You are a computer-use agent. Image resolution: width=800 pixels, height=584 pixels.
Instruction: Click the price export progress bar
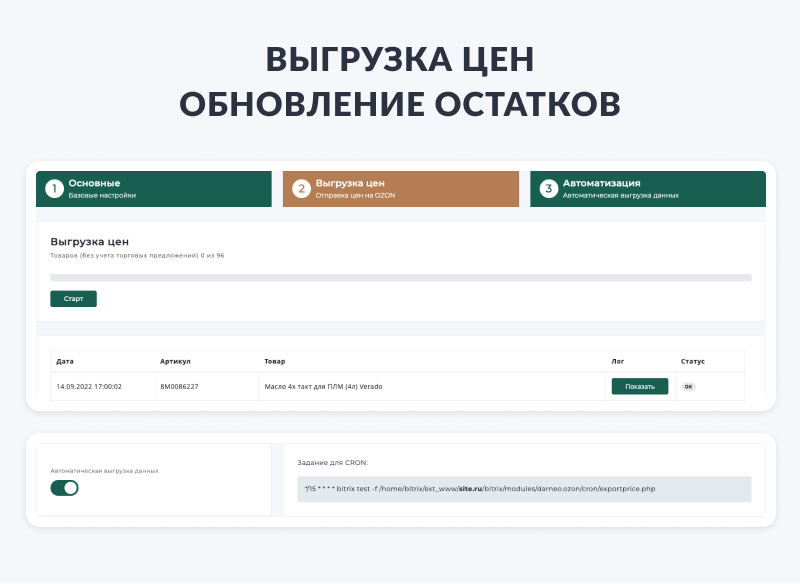400,277
